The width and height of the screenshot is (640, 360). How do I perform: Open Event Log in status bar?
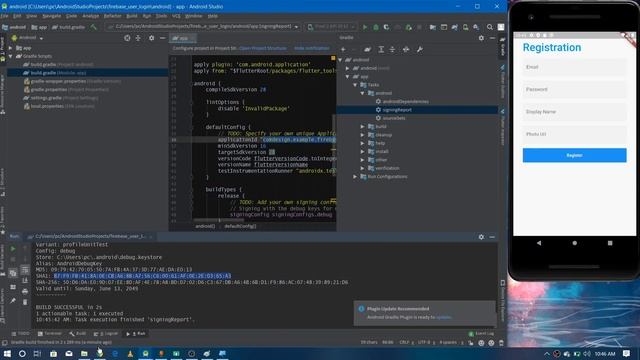pos(481,333)
